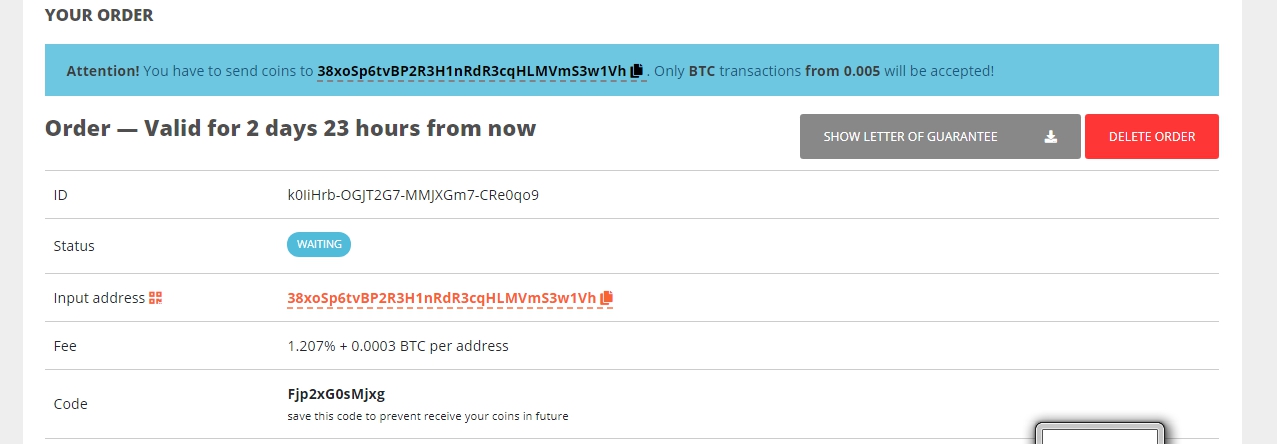
Task: Copy the address in the blue Attention banner
Action: [637, 71]
